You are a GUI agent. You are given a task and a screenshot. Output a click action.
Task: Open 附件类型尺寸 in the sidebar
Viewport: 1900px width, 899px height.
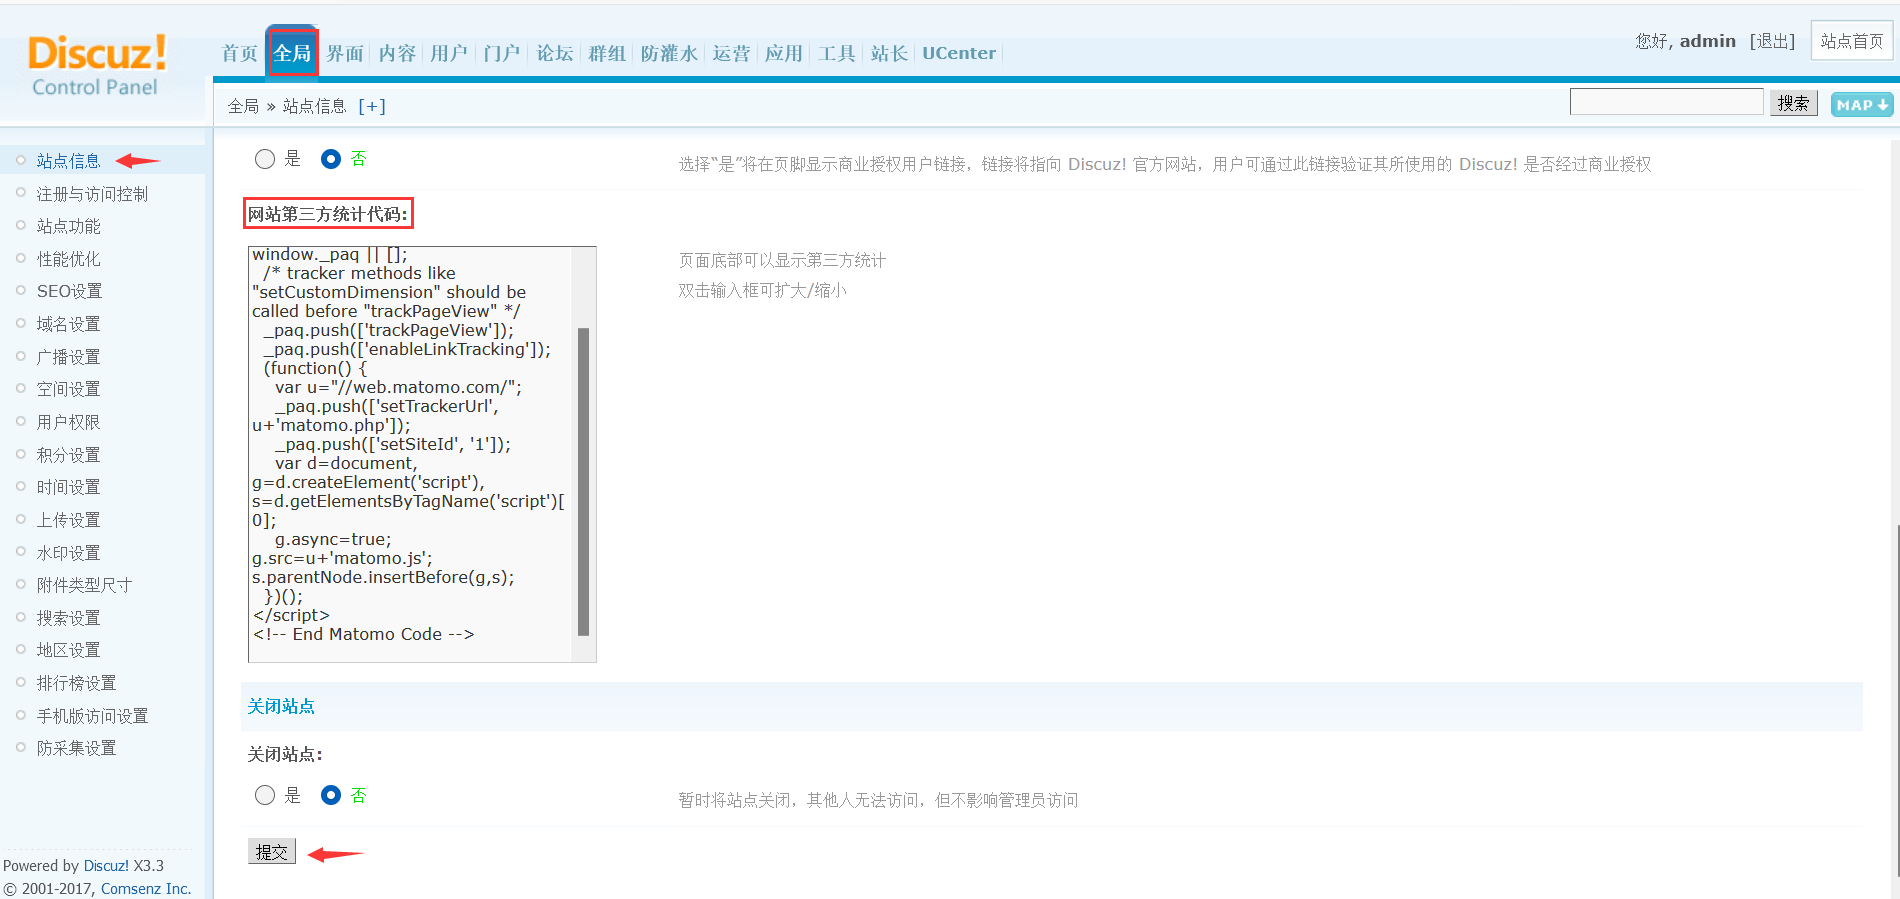85,585
